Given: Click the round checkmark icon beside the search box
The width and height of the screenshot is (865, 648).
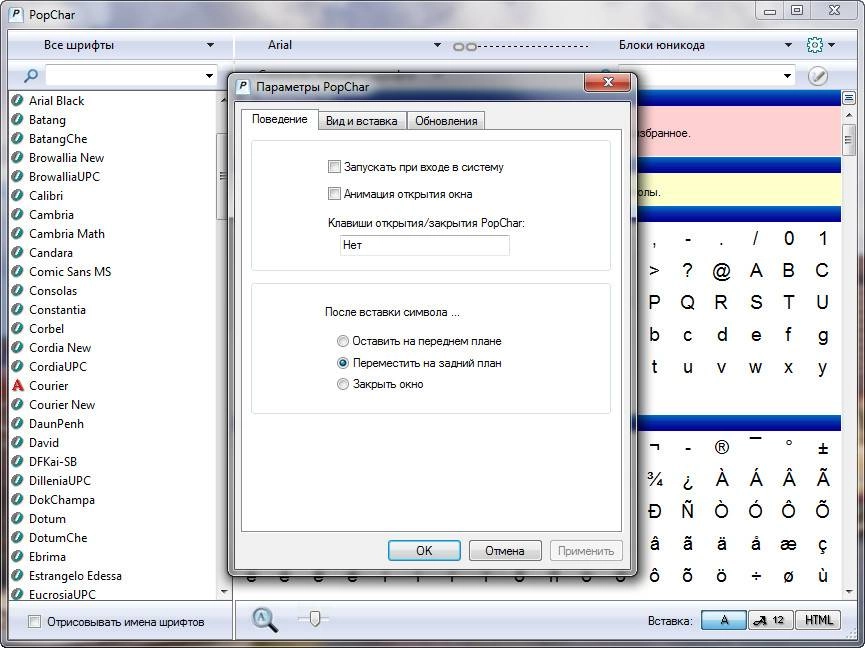Looking at the screenshot, I should click(x=818, y=76).
